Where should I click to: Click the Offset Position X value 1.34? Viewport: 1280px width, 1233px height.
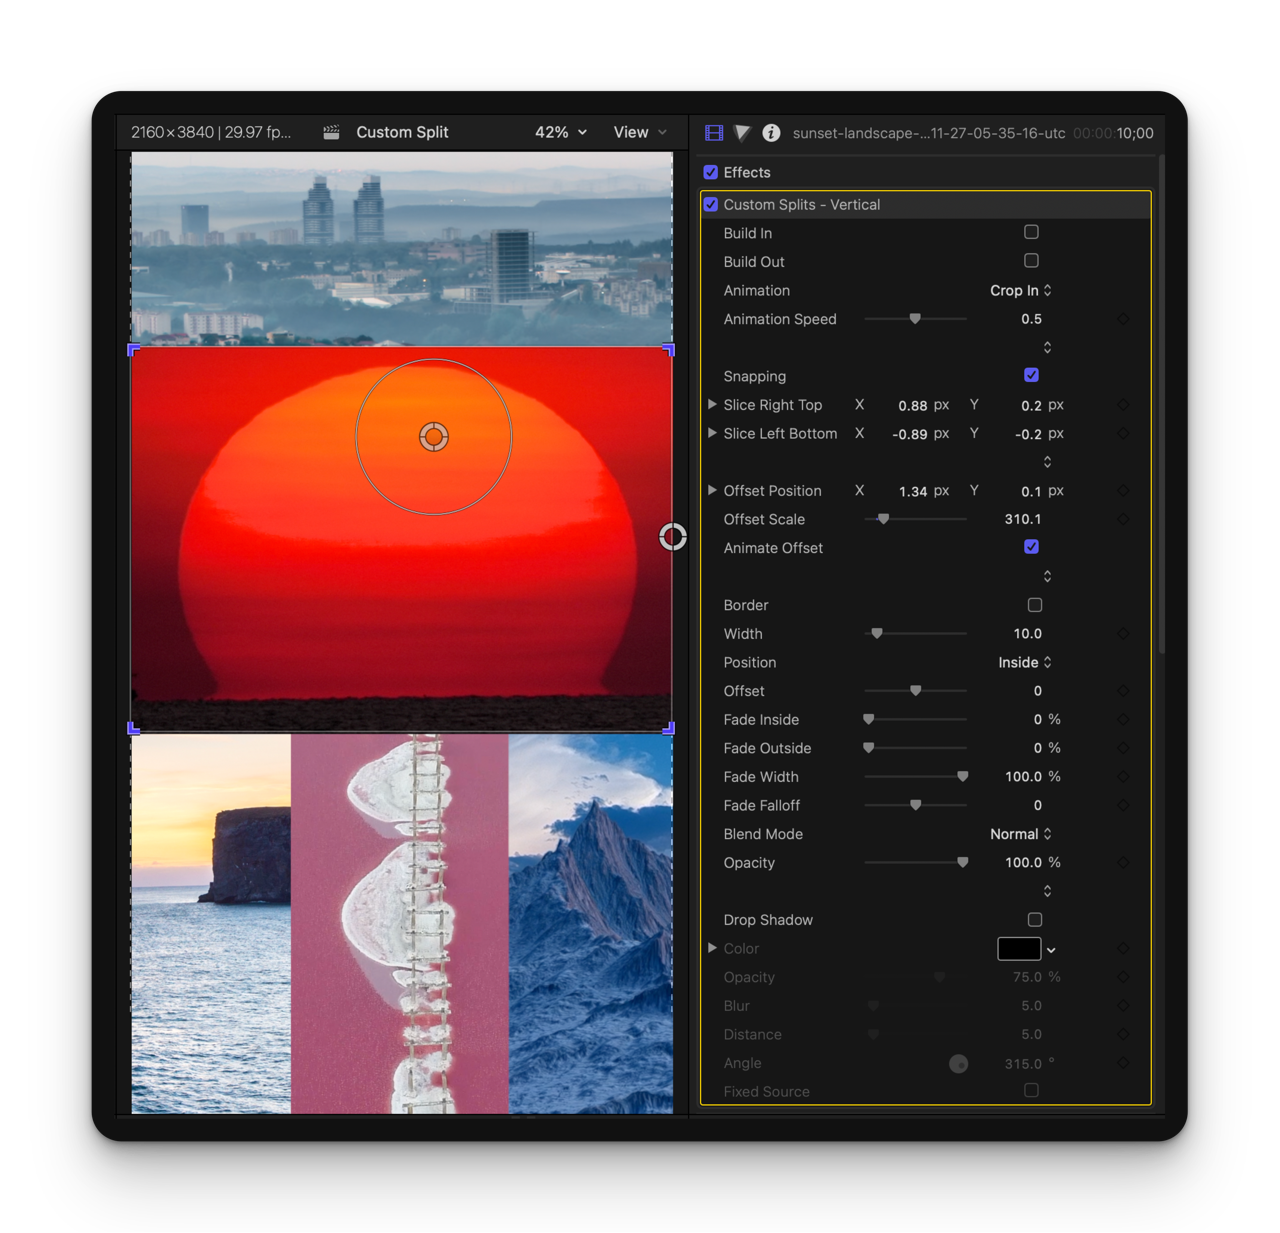(912, 492)
